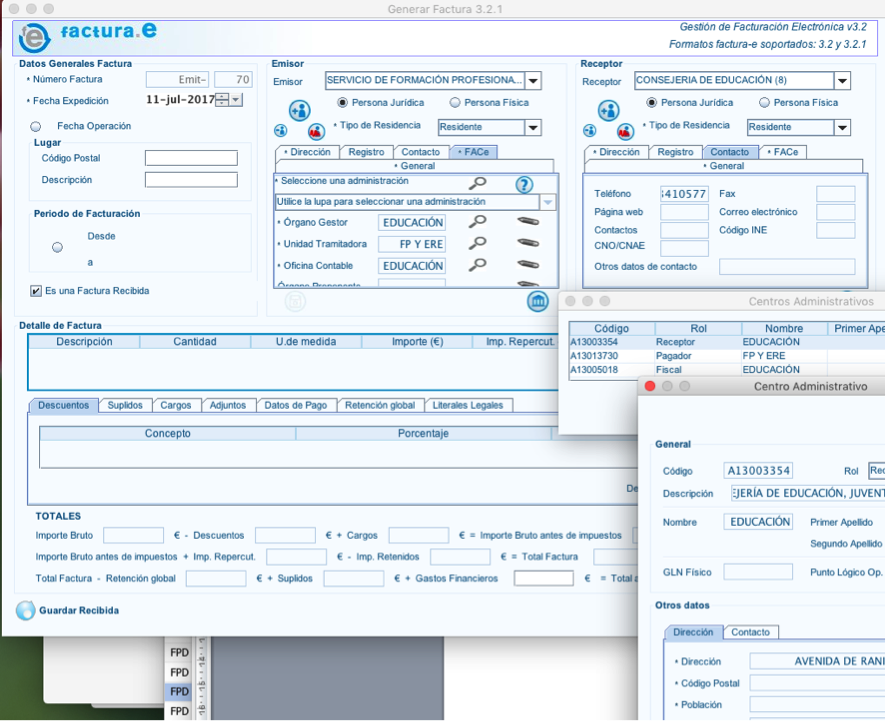Click the Porcentaje column header
The height and width of the screenshot is (721, 886).
click(423, 433)
